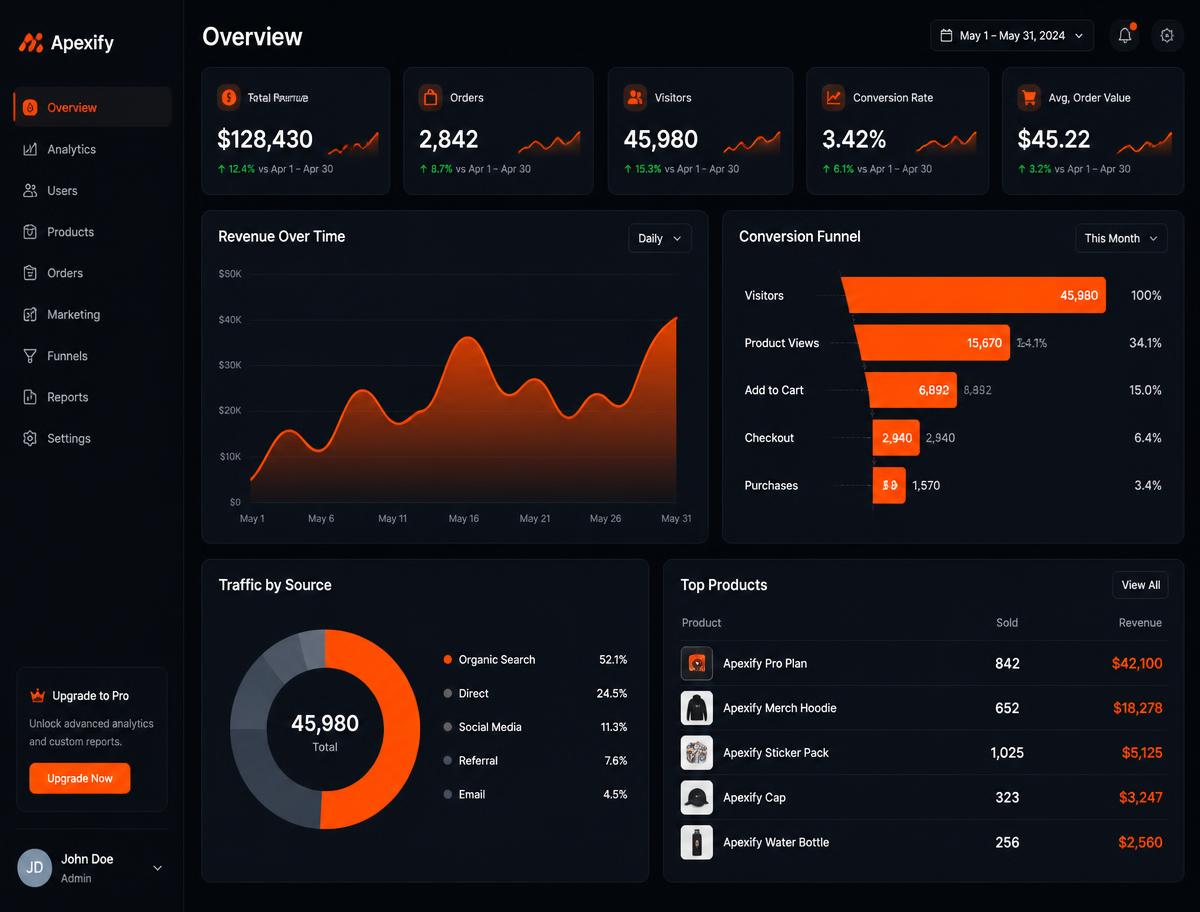Click the dollar icon on Total Revenue card
Screen dimensions: 1200x912
click(229, 97)
